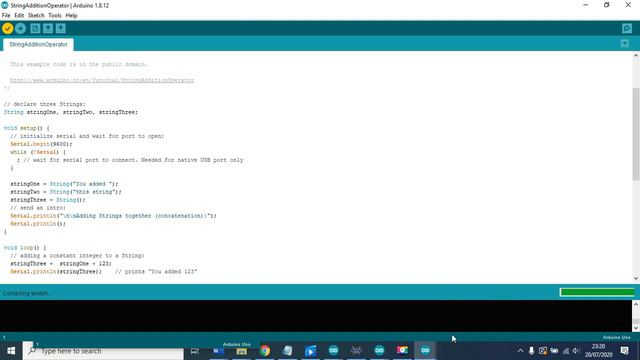640x360 pixels.
Task: Click the 'Serial.begin(9600);' code line
Action: [x=41, y=144]
